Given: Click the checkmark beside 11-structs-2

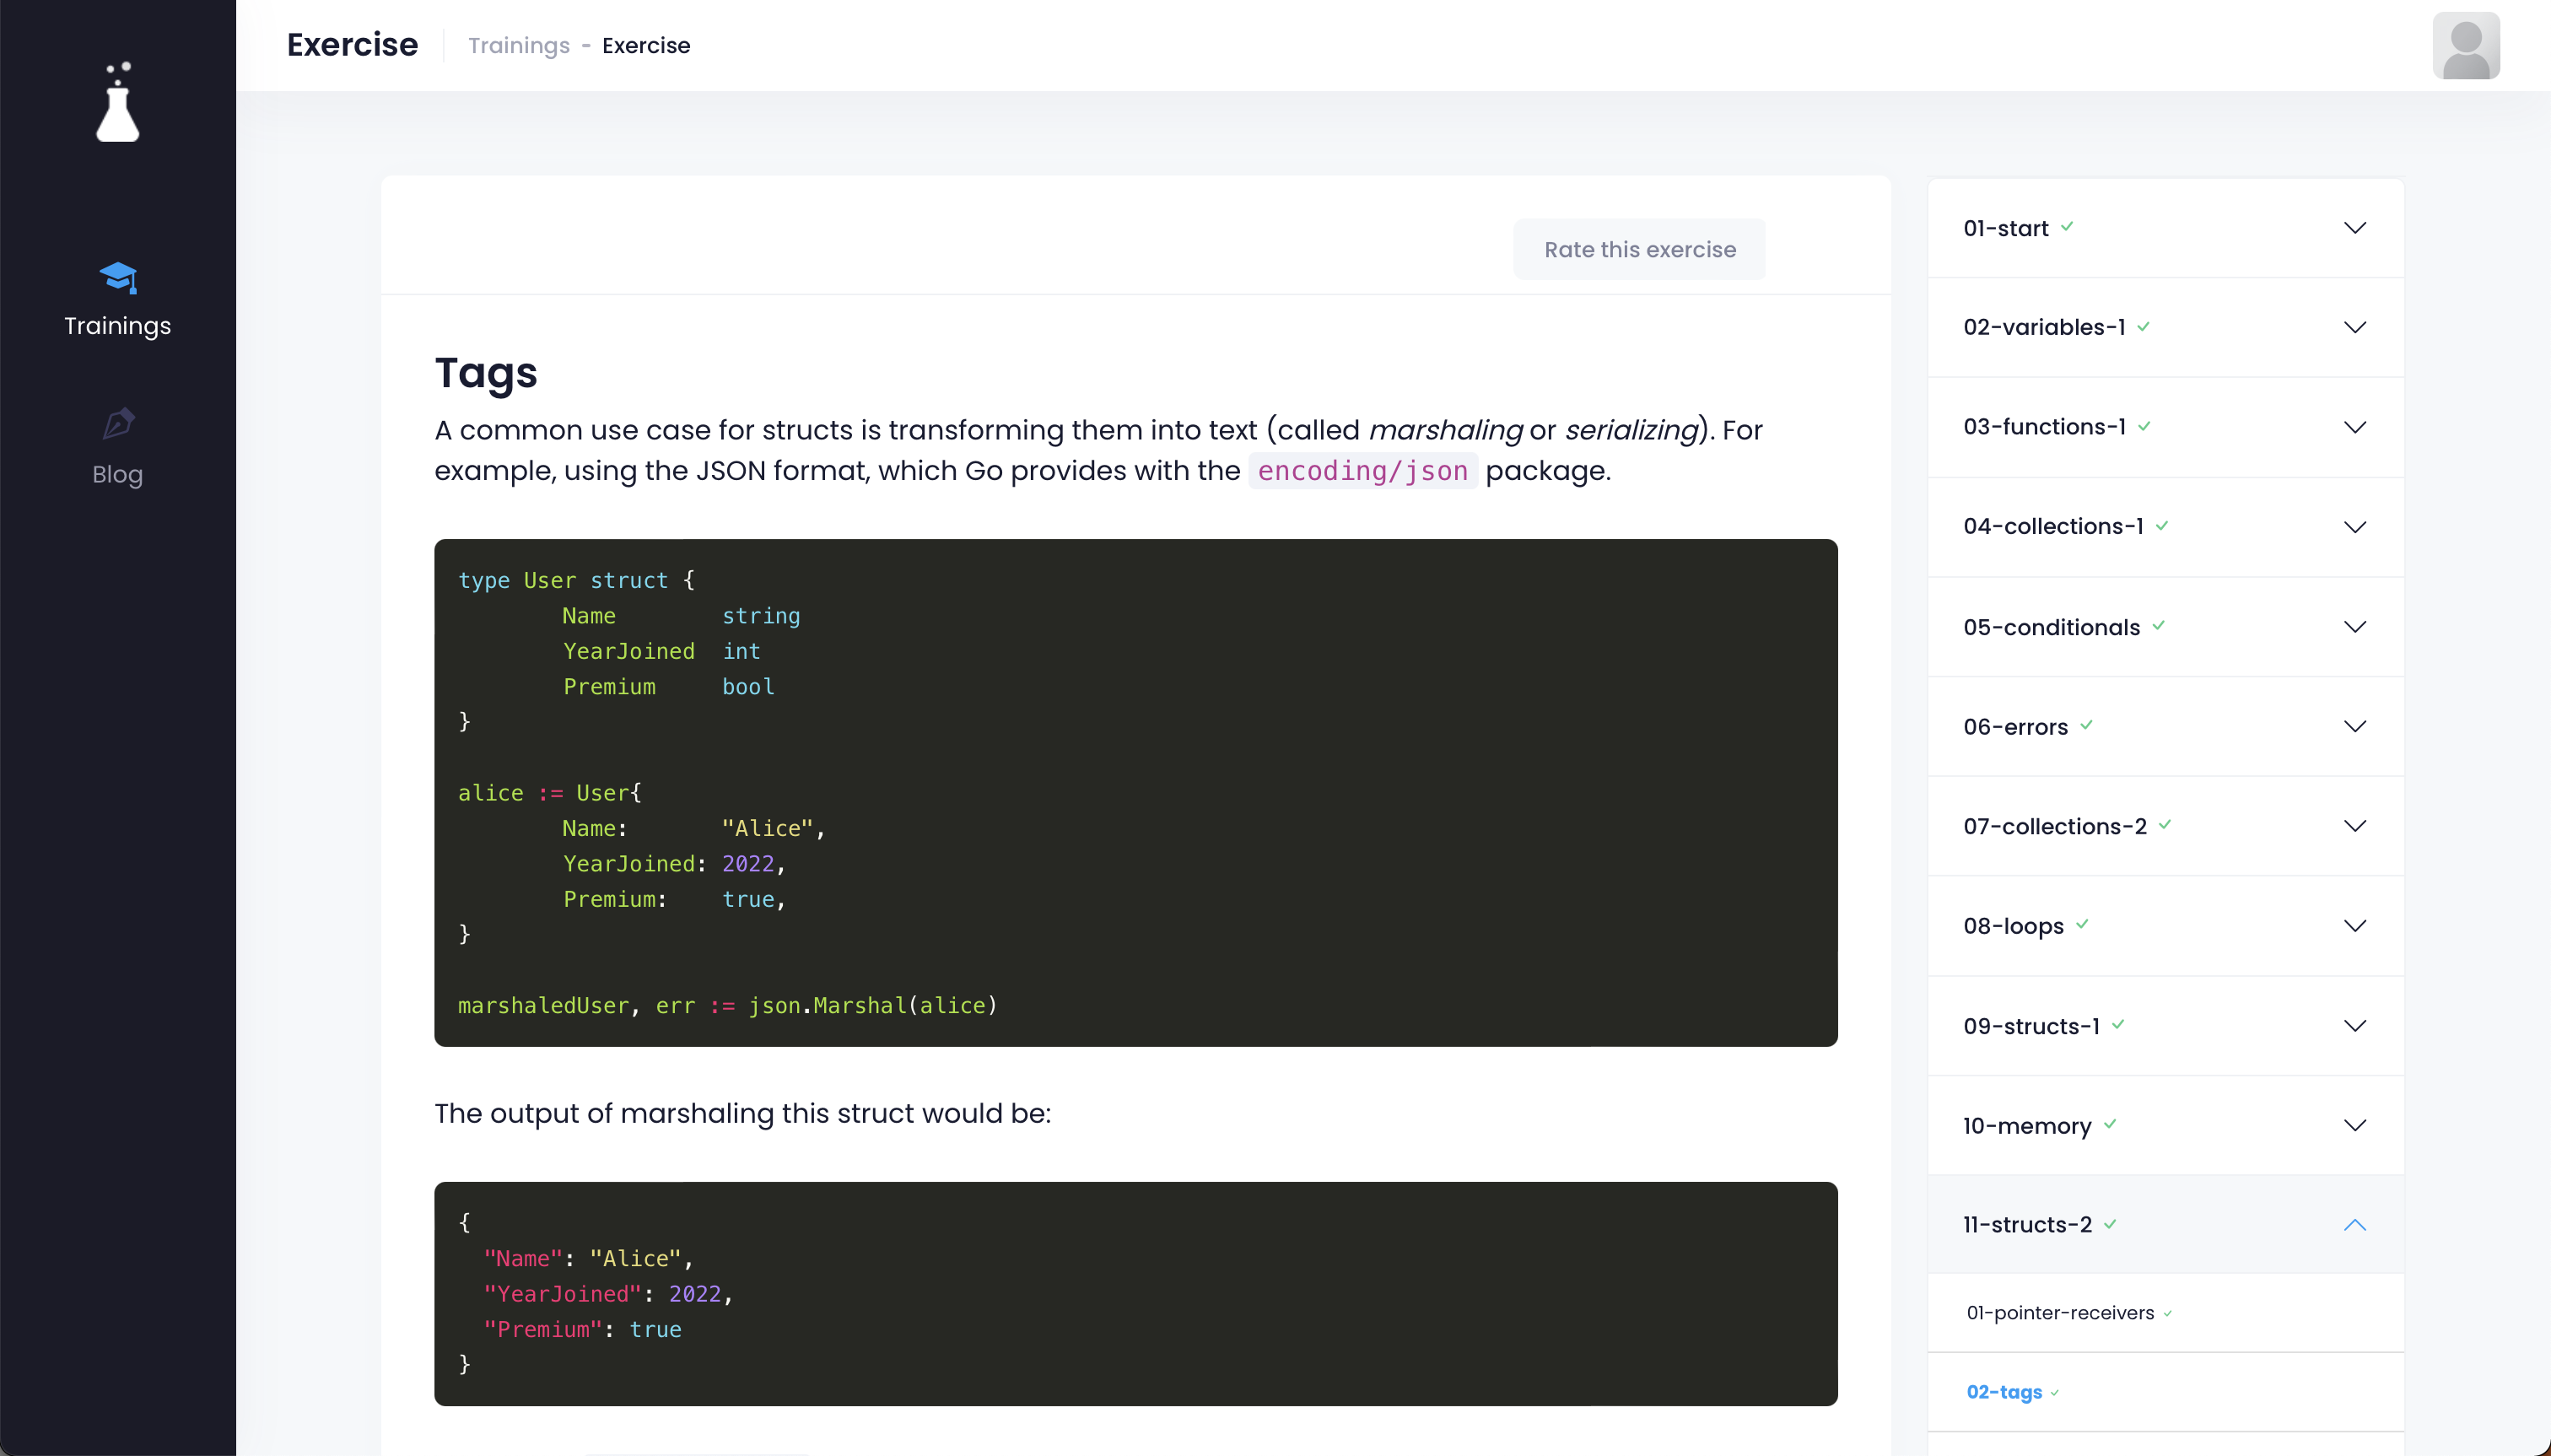Looking at the screenshot, I should tap(2109, 1225).
